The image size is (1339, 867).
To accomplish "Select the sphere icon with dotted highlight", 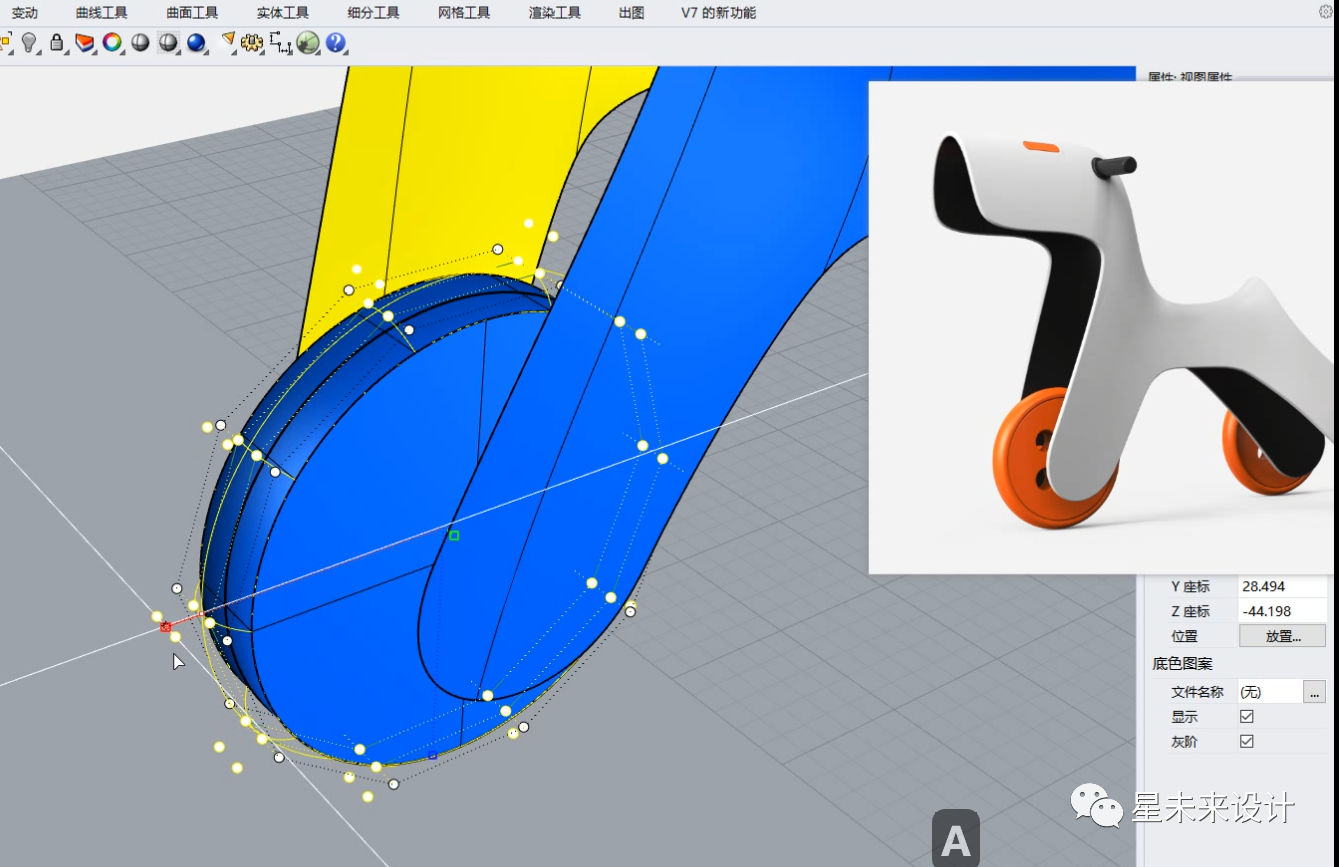I will click(x=168, y=42).
